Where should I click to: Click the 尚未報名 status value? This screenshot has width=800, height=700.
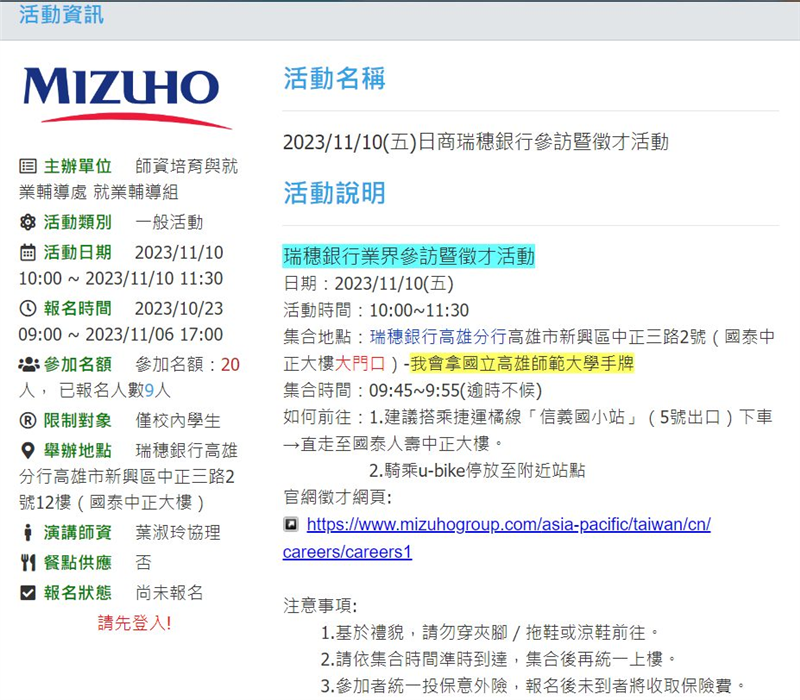pyautogui.click(x=169, y=592)
